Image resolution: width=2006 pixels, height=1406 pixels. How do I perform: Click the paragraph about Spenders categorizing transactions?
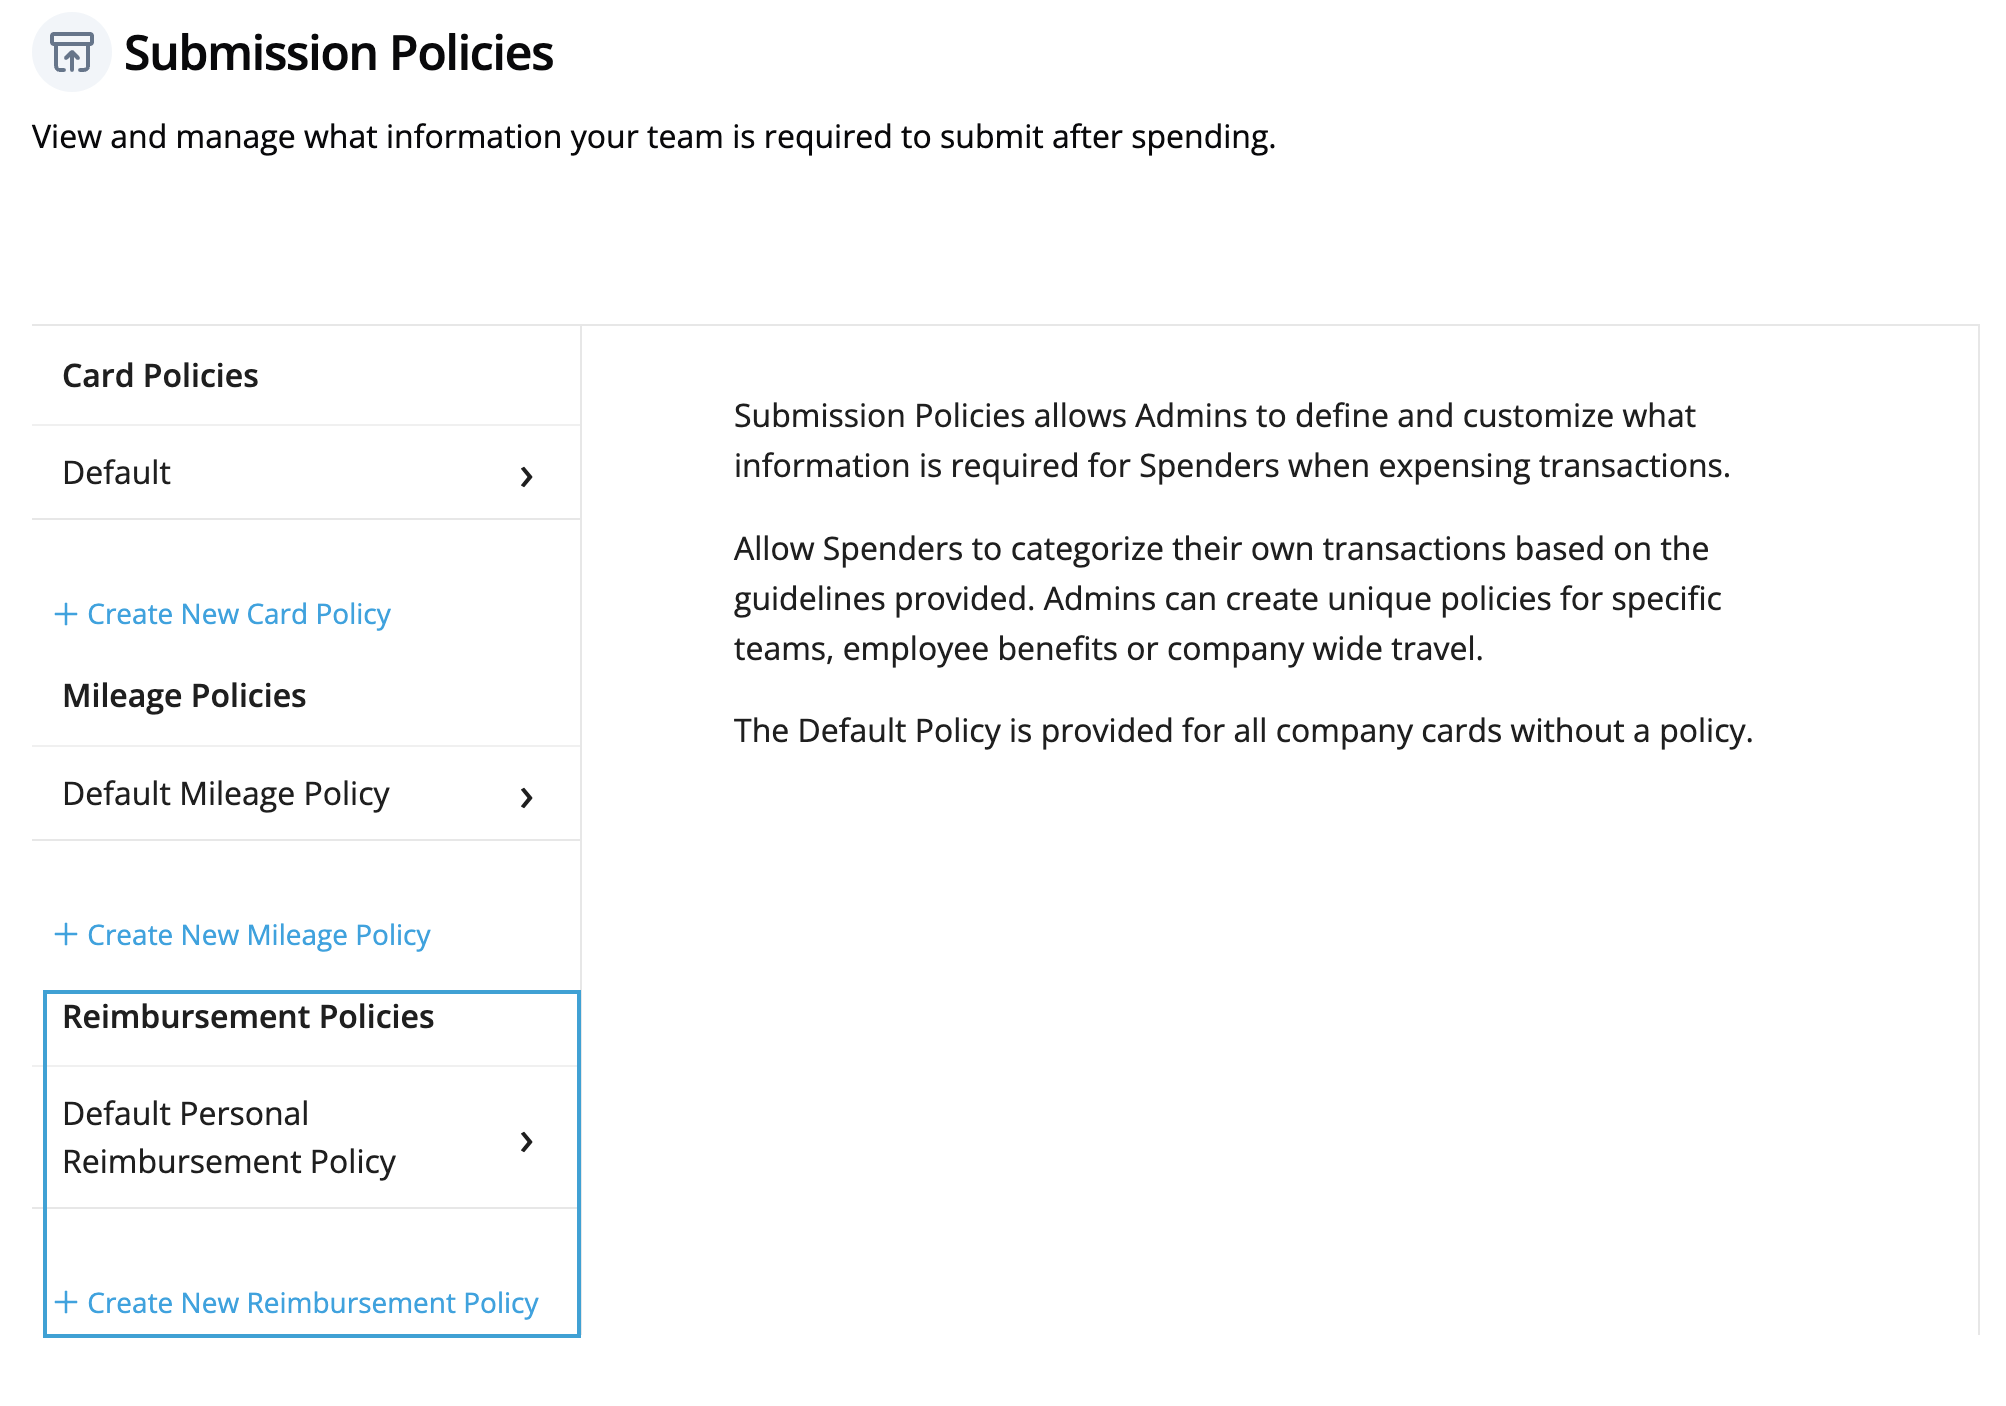coord(1228,599)
